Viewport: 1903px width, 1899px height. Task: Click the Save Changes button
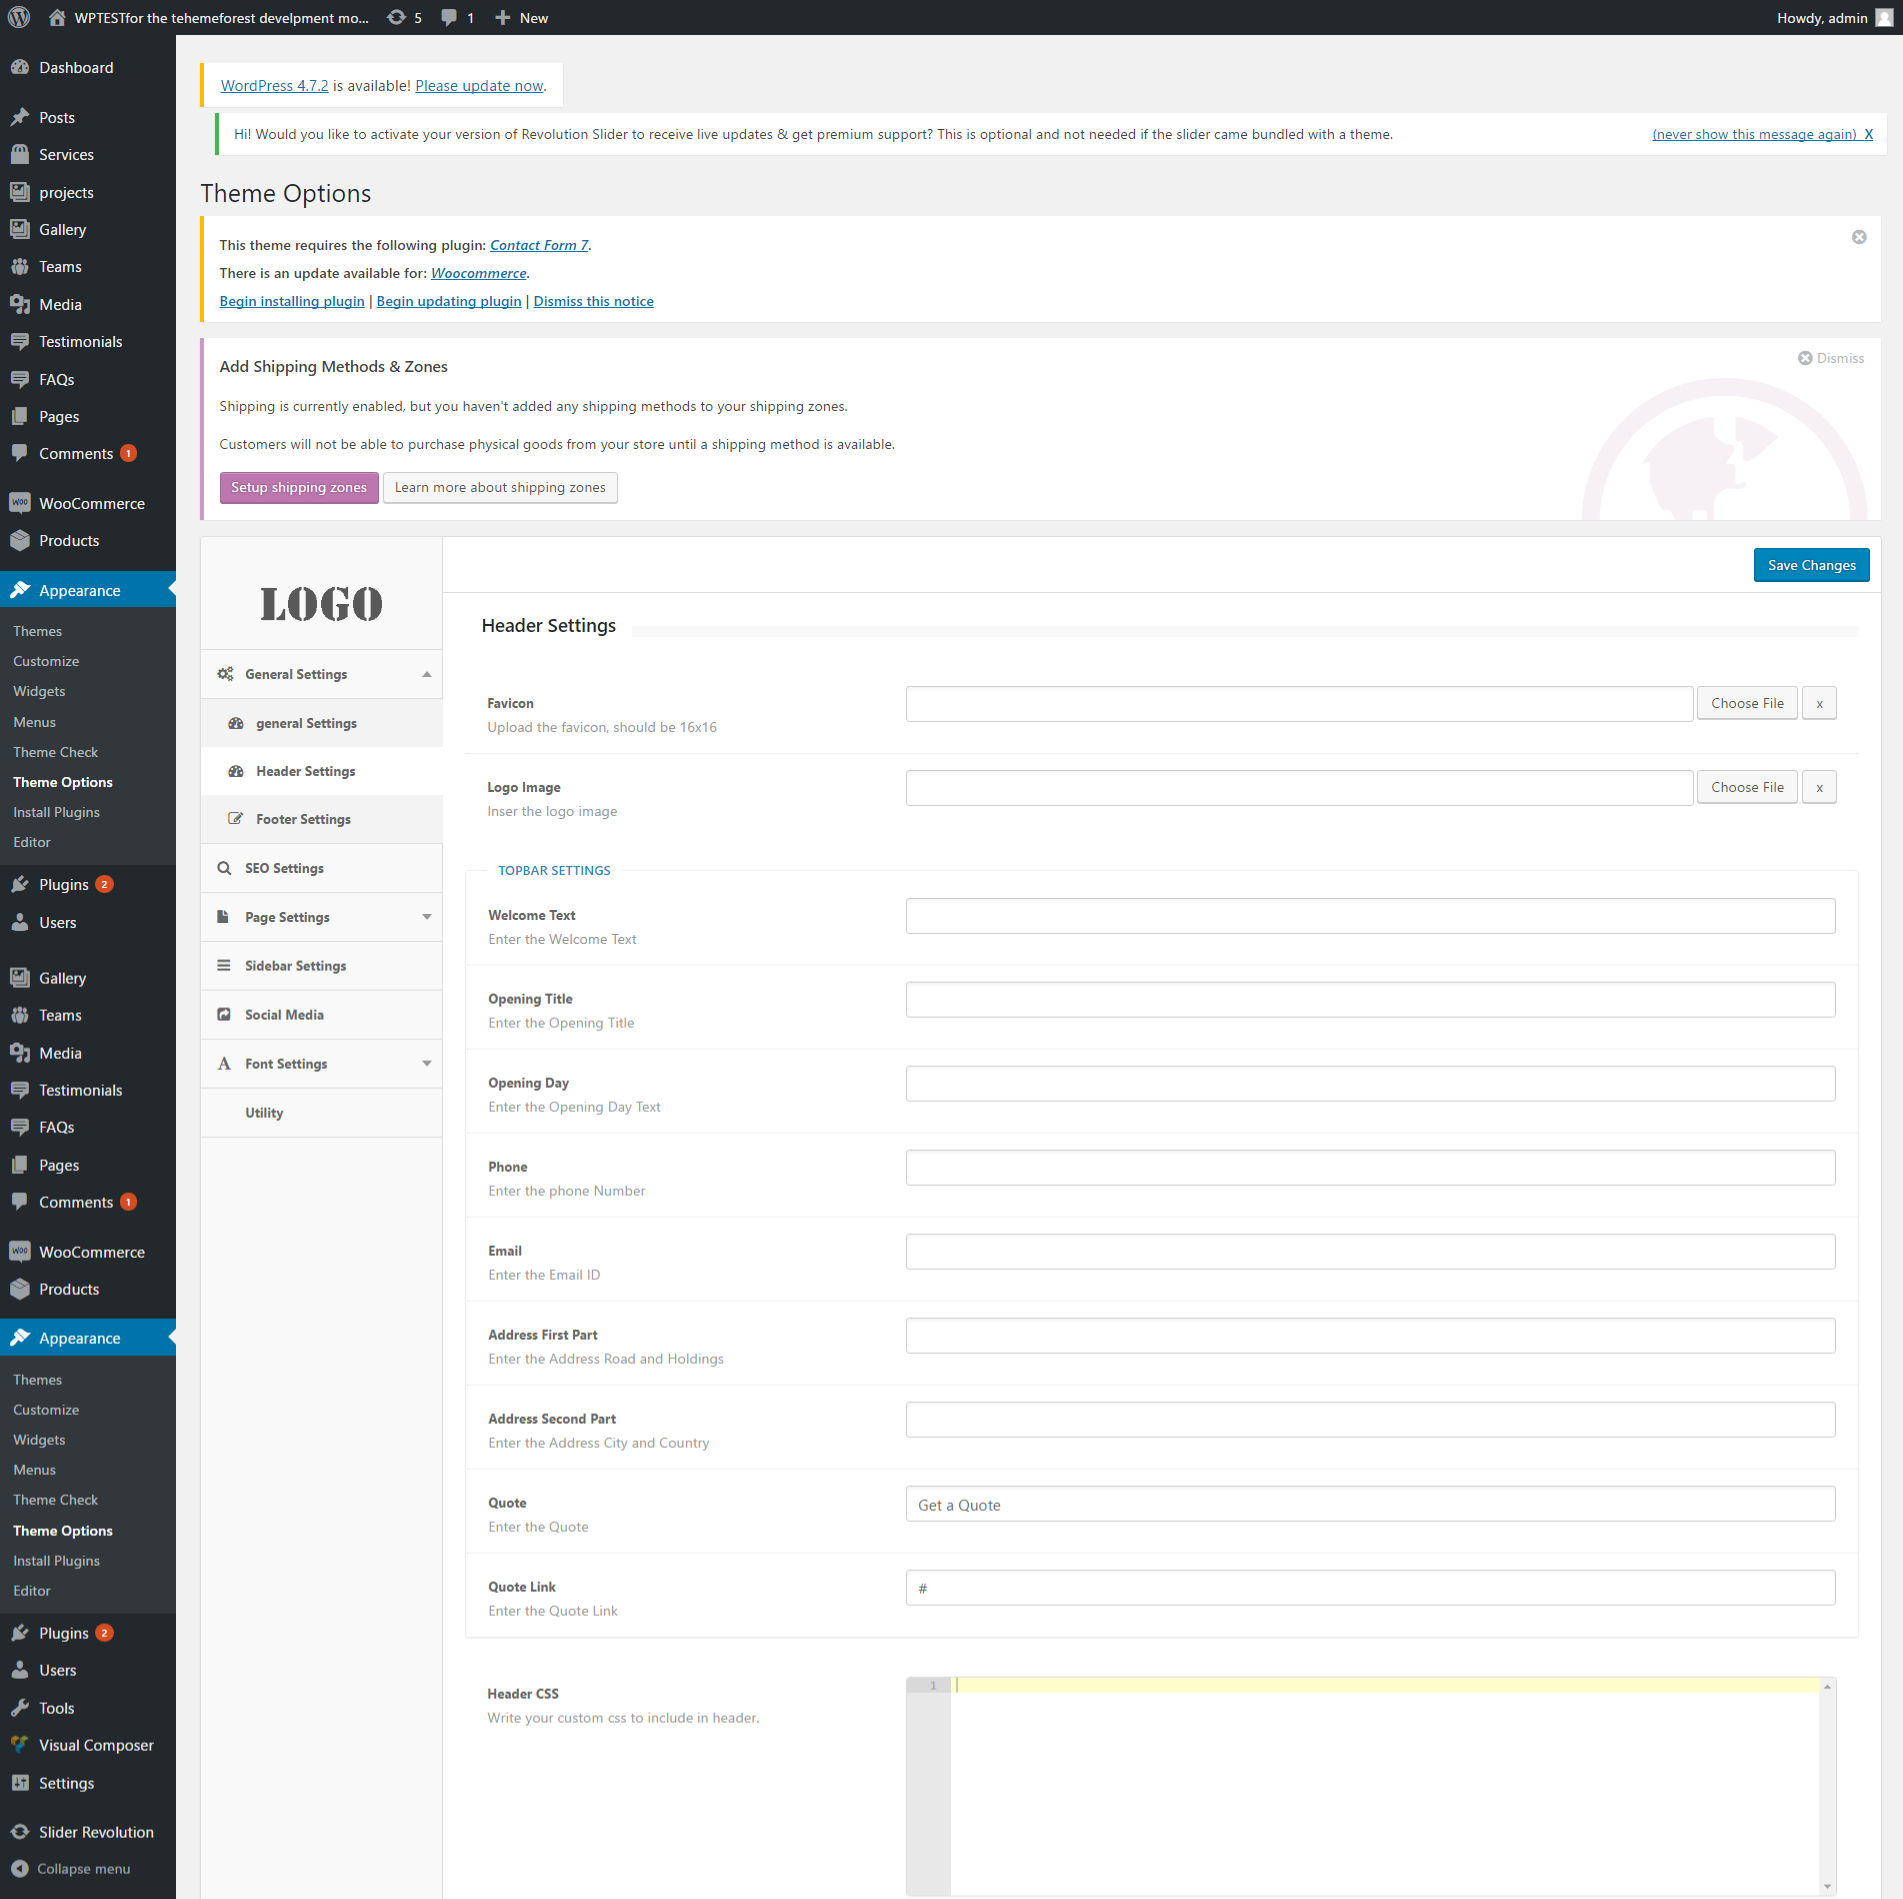pyautogui.click(x=1810, y=565)
